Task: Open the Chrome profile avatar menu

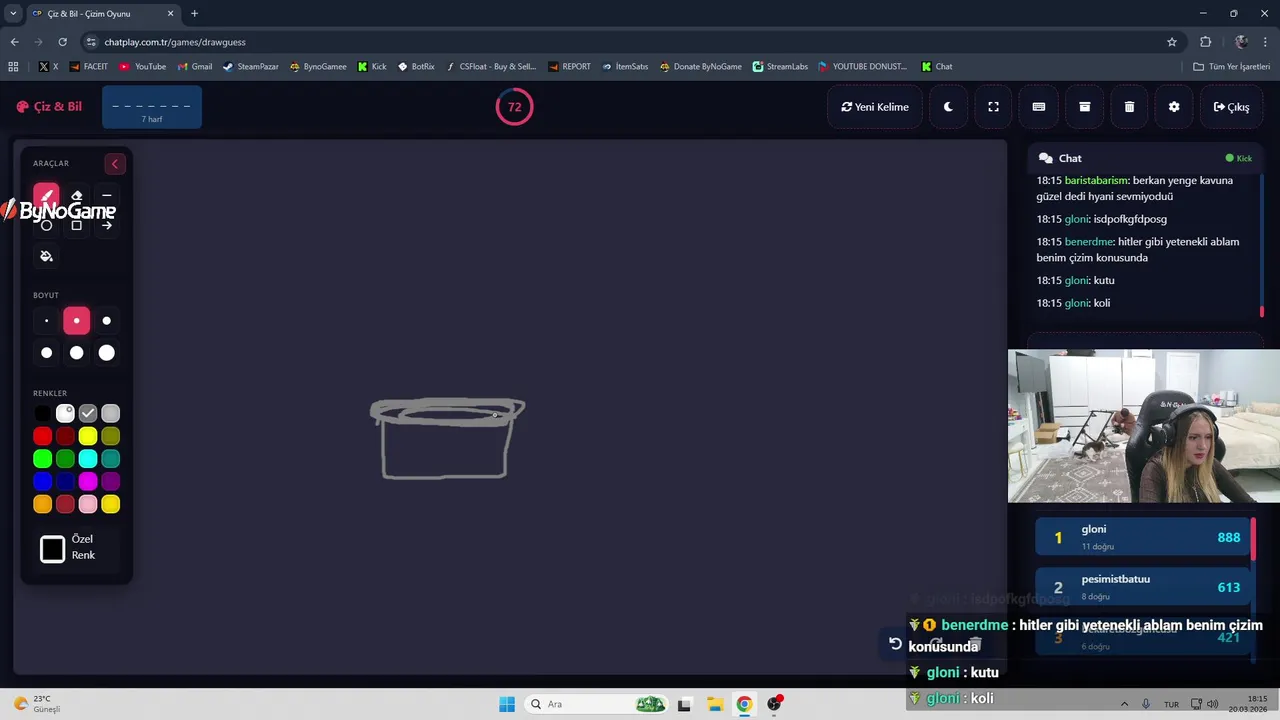Action: click(x=1241, y=42)
